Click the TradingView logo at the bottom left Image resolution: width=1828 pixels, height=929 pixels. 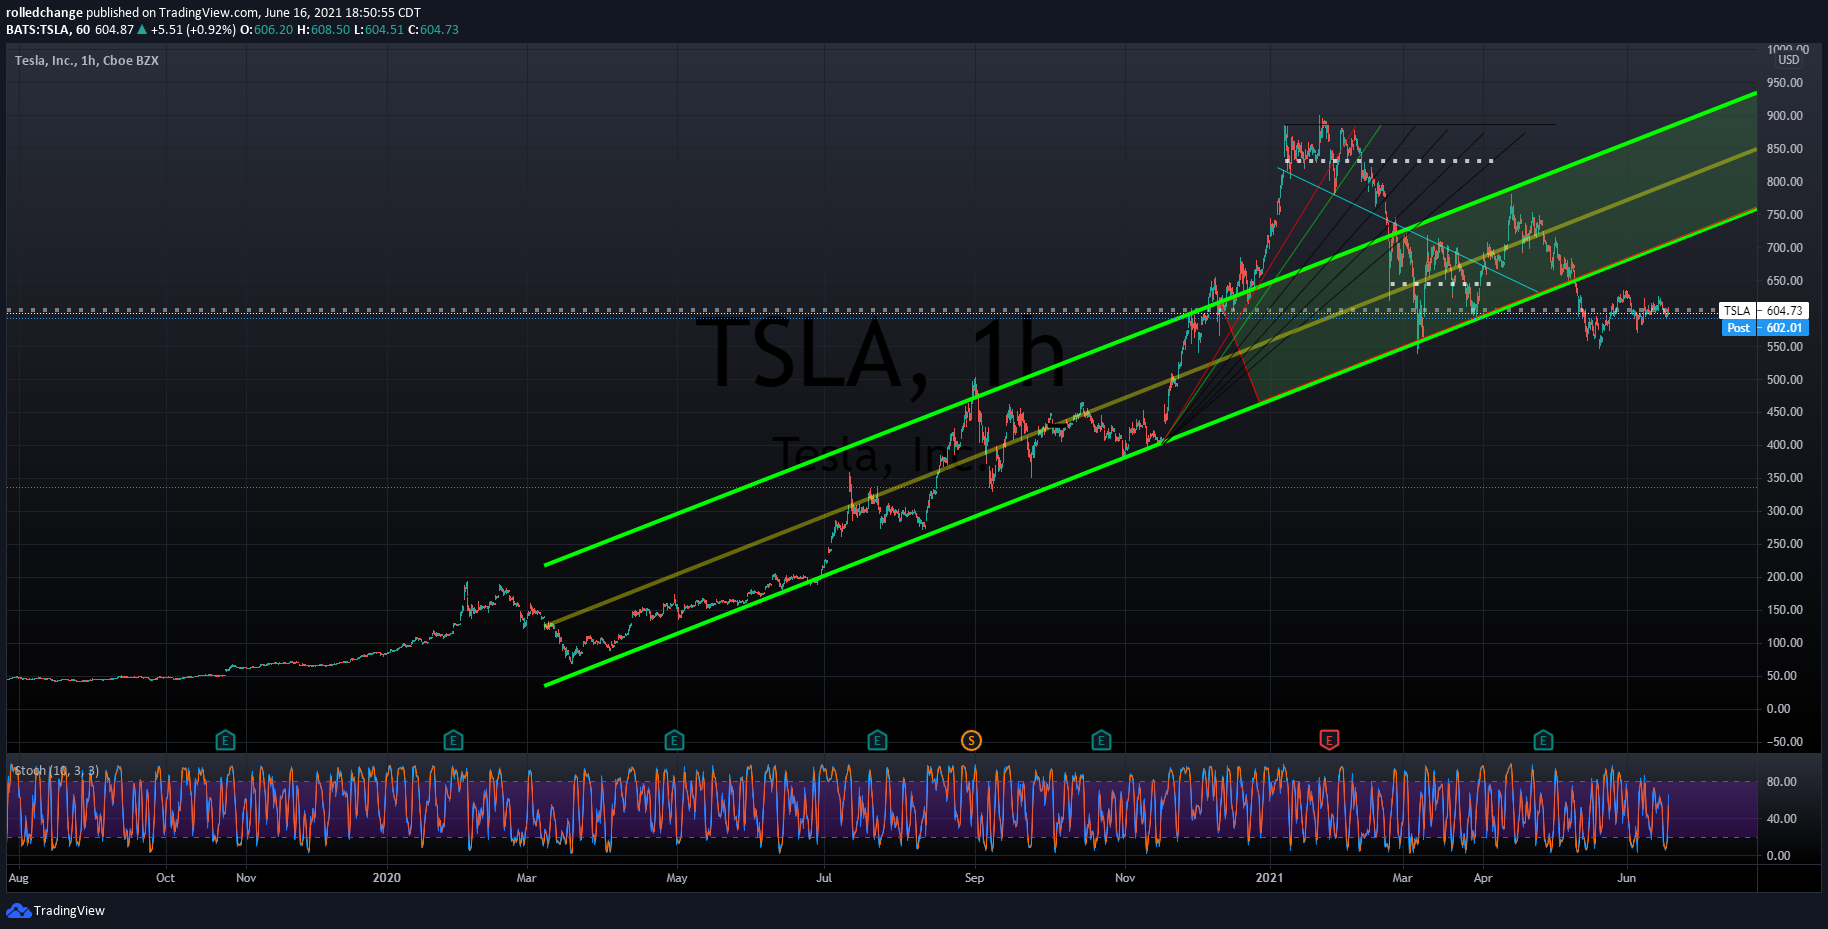pyautogui.click(x=55, y=910)
